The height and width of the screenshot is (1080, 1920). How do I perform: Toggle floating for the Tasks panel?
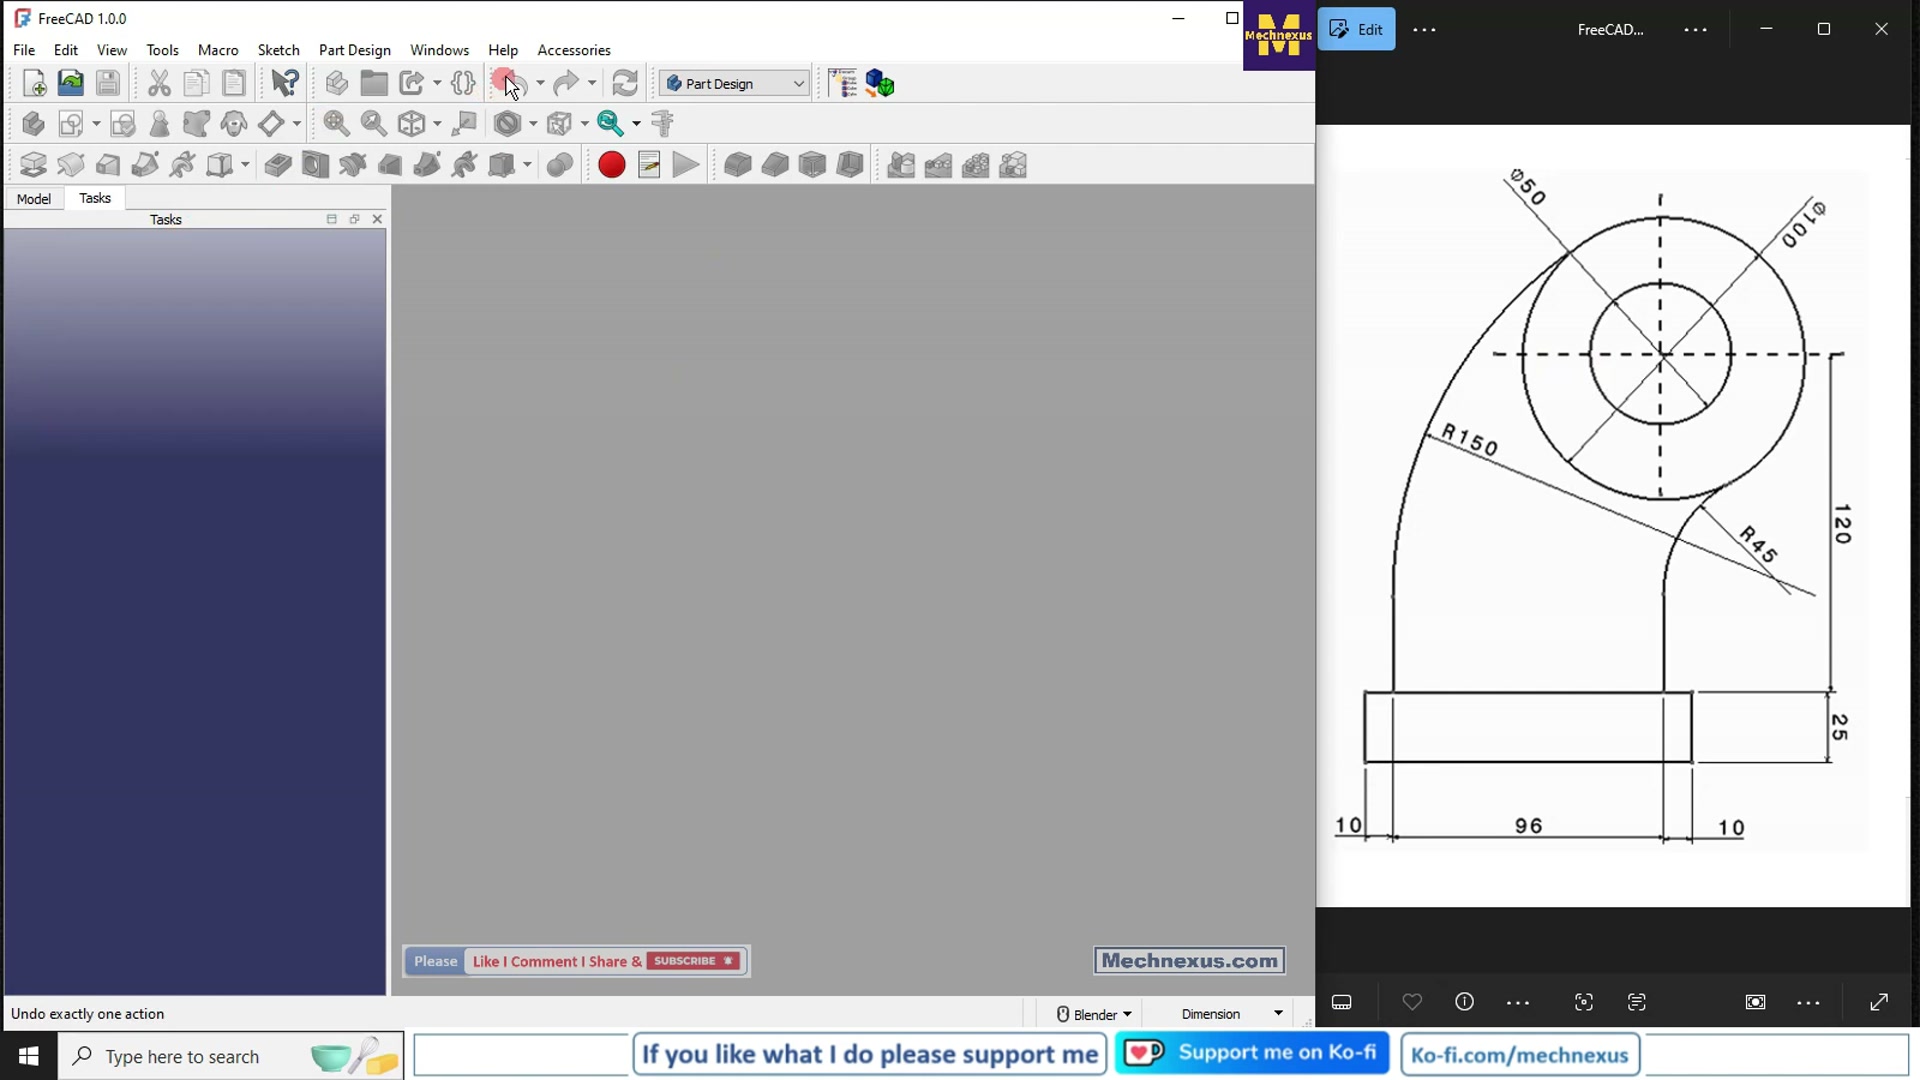(x=354, y=219)
